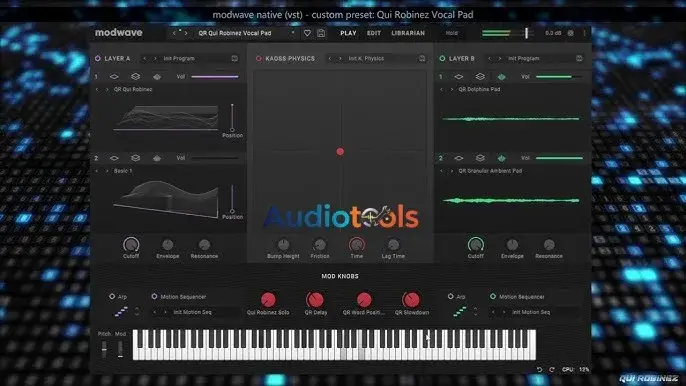The image size is (686, 386).
Task: Select stacked wavetable mode for Layer B oscillator 2
Action: click(480, 158)
